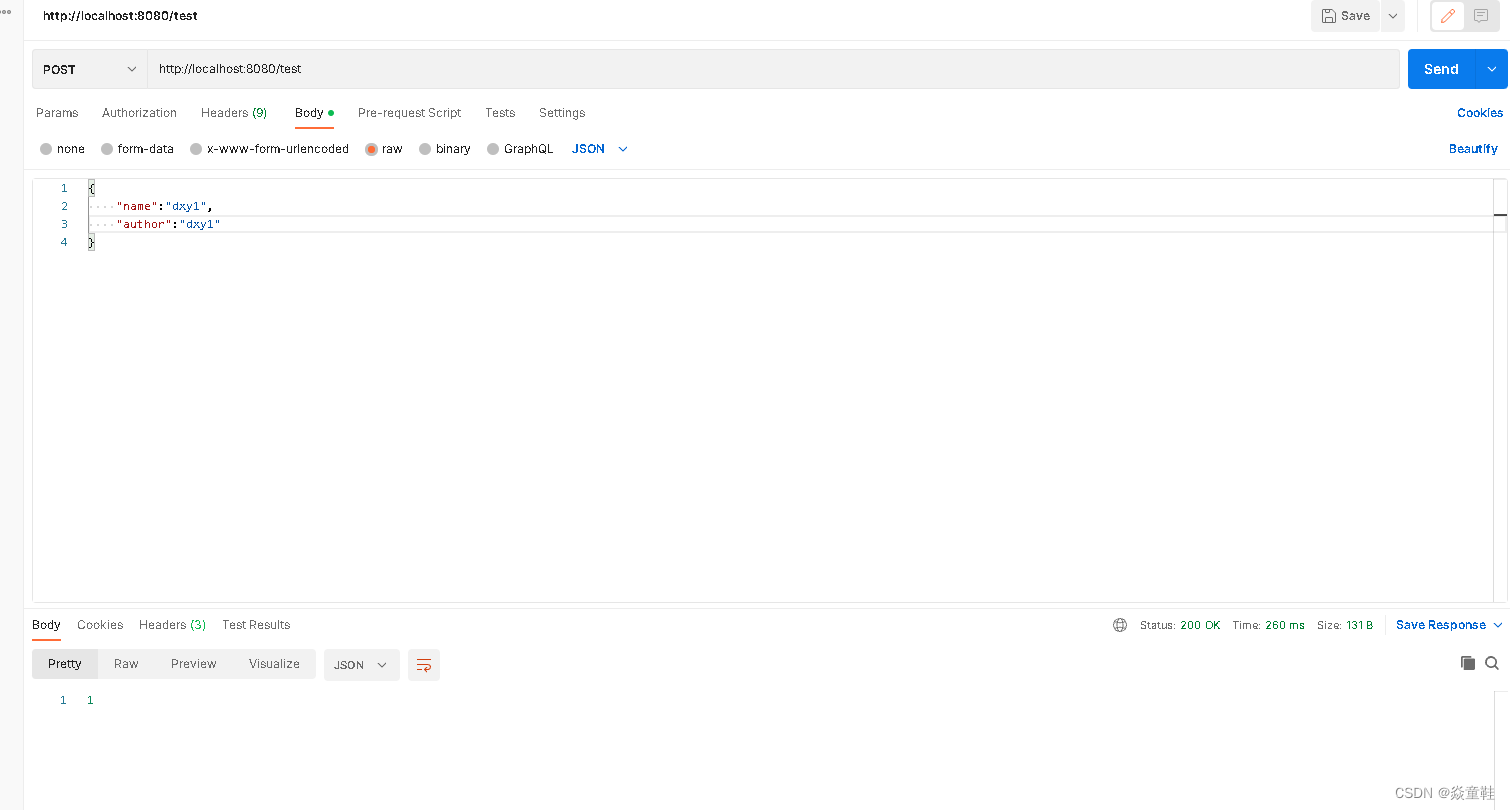Open the POST method dropdown
Image resolution: width=1510 pixels, height=810 pixels.
click(x=90, y=69)
